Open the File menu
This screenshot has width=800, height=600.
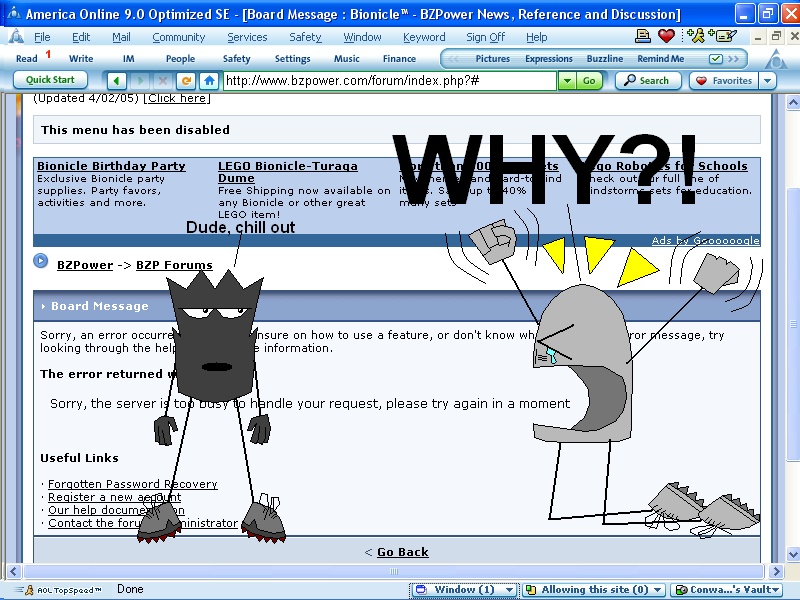(x=42, y=37)
